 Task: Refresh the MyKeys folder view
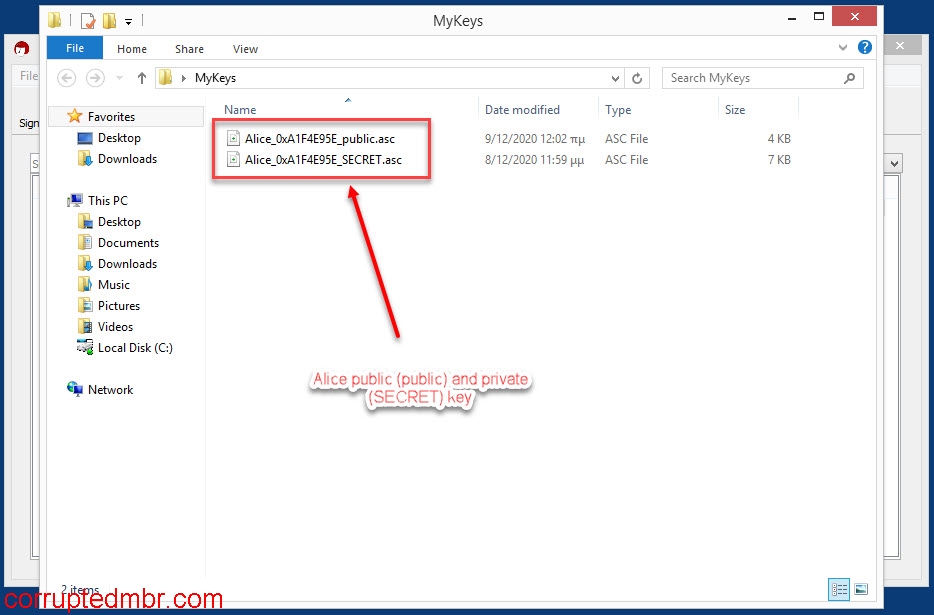coord(637,78)
